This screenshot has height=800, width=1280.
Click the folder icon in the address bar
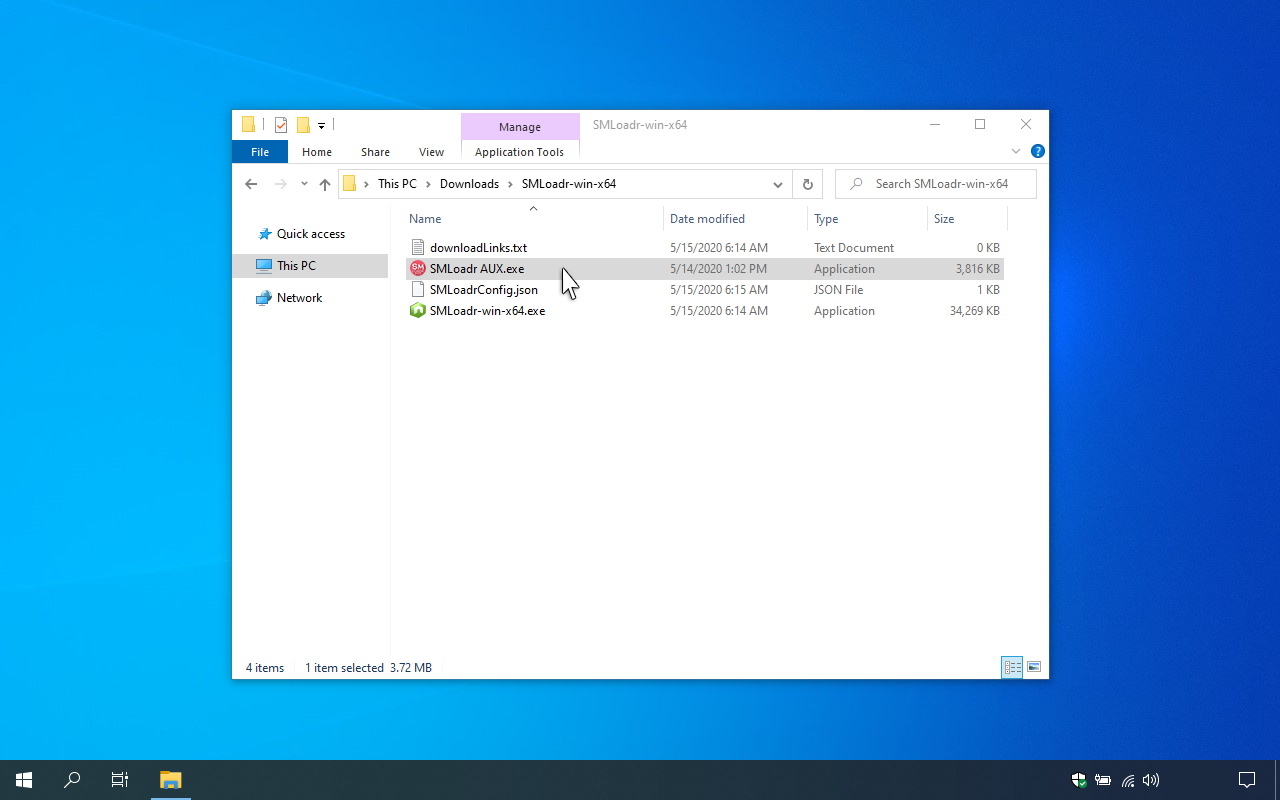point(349,184)
